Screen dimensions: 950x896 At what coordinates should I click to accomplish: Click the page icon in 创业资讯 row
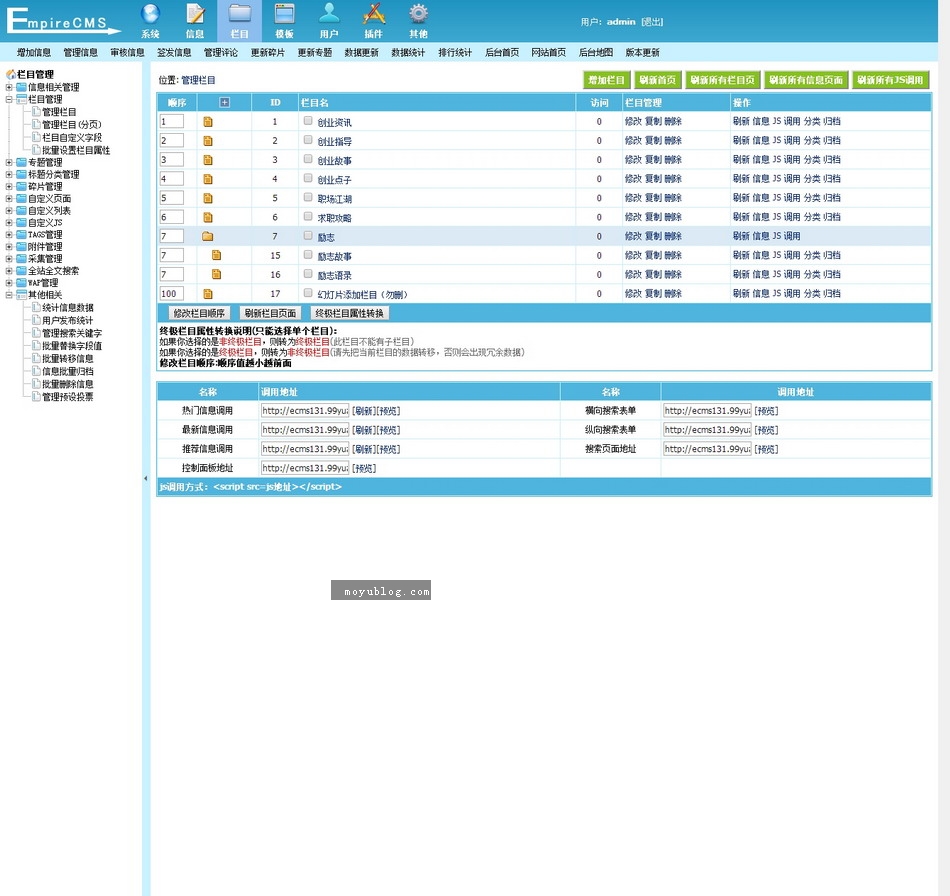208,122
